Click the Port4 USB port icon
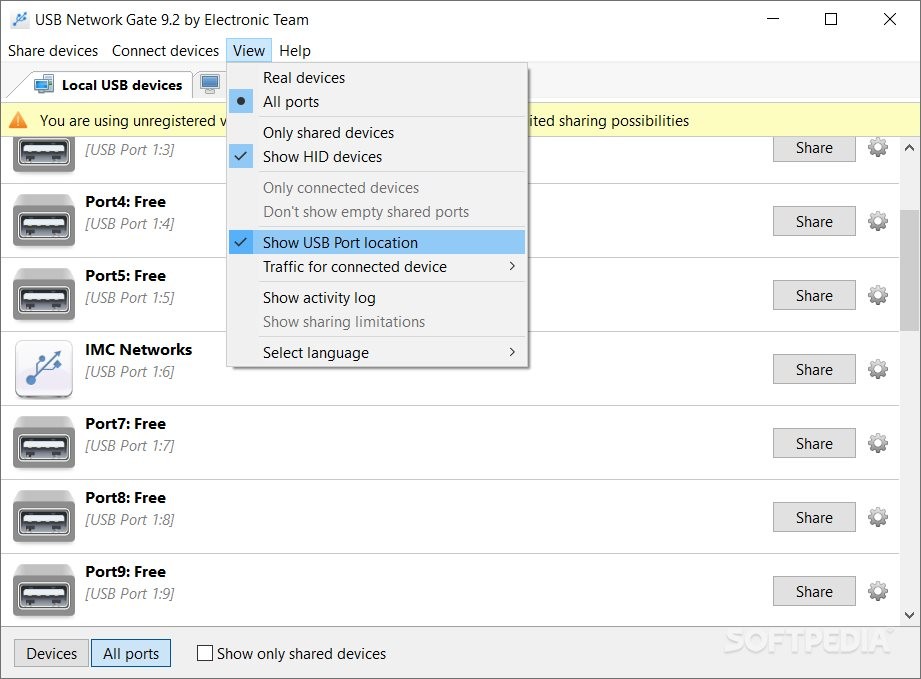921x679 pixels. [44, 220]
